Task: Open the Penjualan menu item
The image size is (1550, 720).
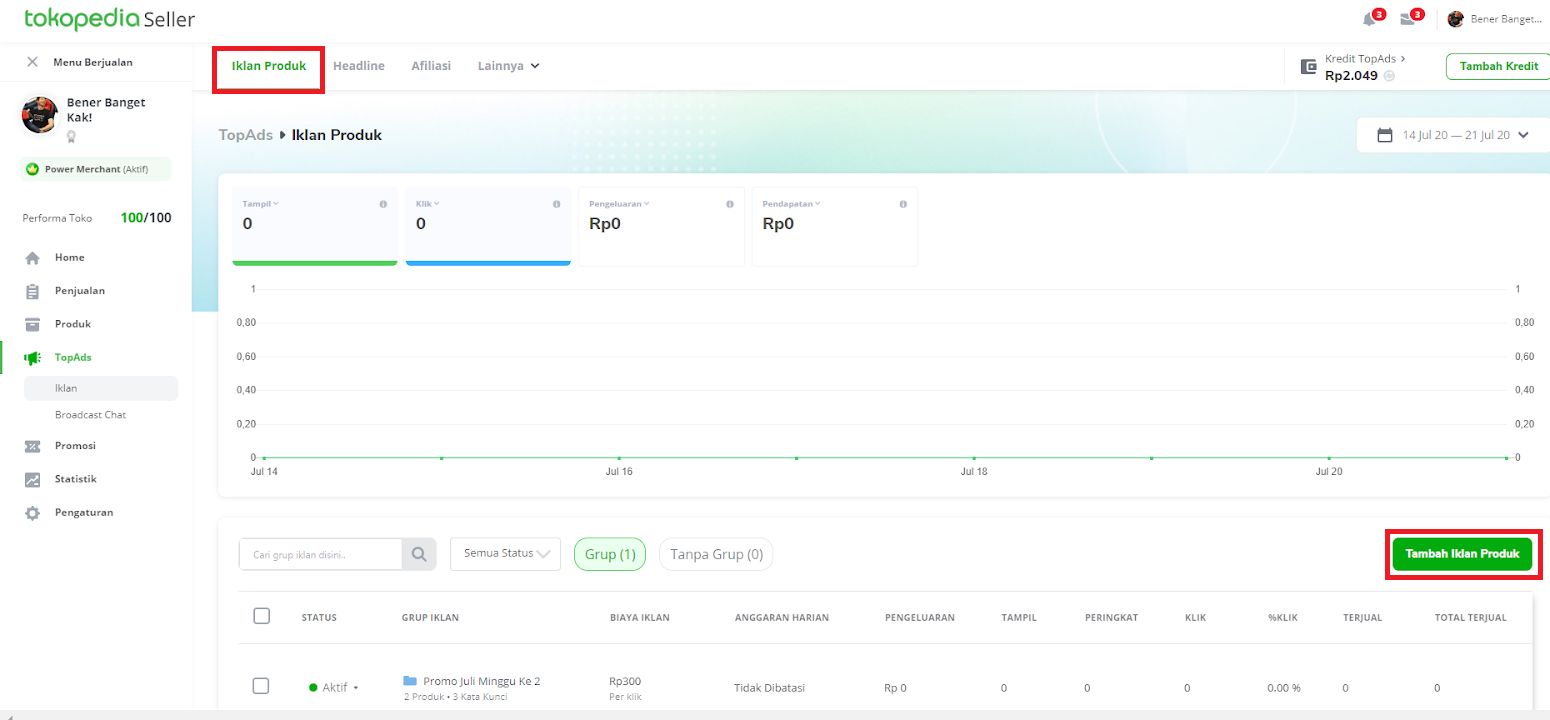Action: click(x=80, y=291)
